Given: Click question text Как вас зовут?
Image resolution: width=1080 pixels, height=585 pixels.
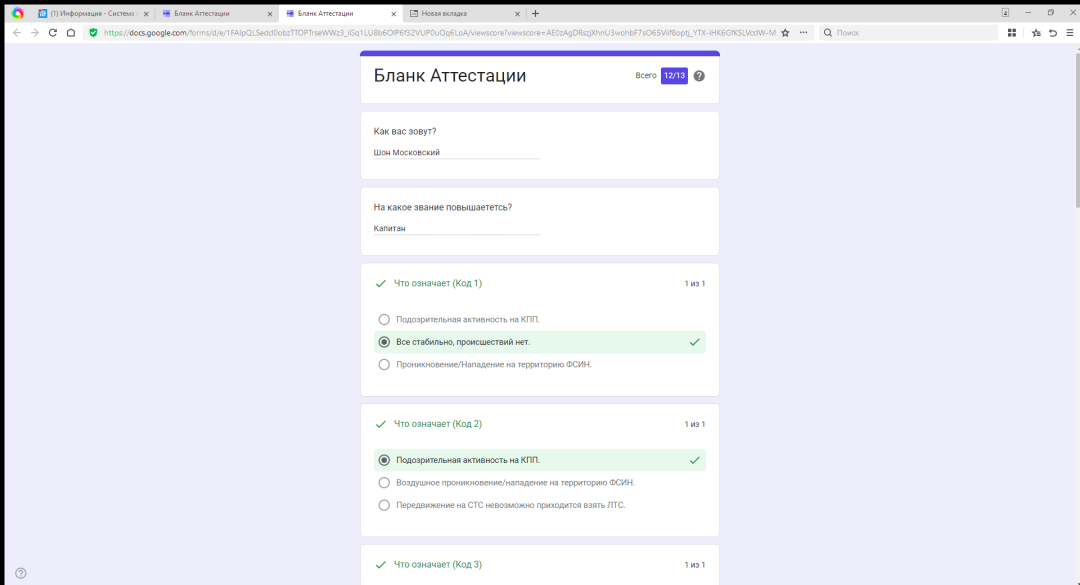Looking at the screenshot, I should pyautogui.click(x=405, y=132).
